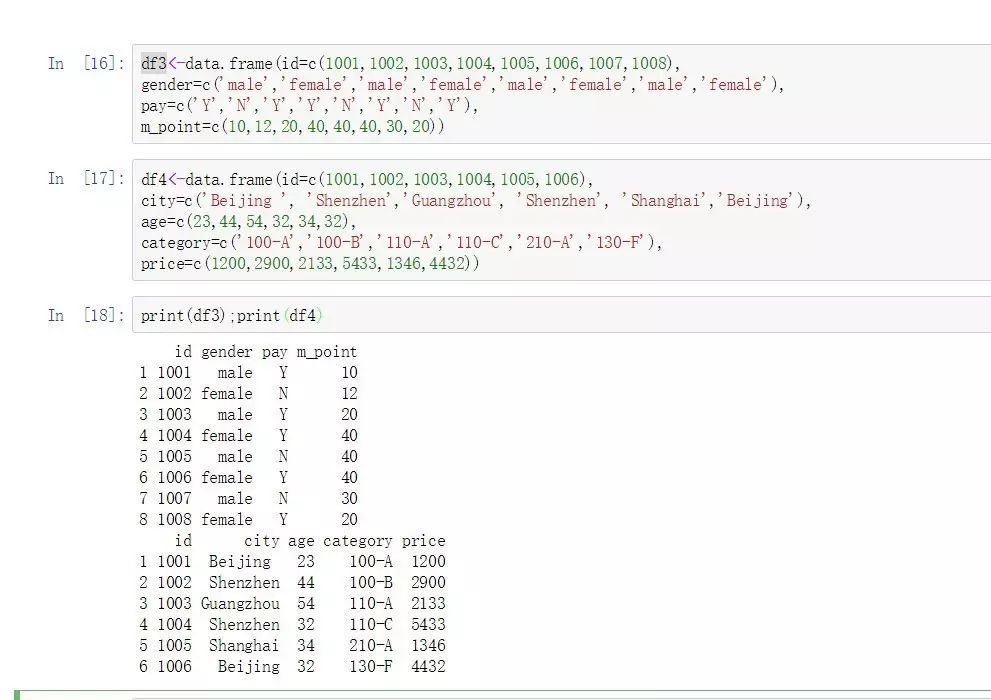Click the 'city' column header in output
The image size is (991, 700).
pyautogui.click(x=262, y=541)
